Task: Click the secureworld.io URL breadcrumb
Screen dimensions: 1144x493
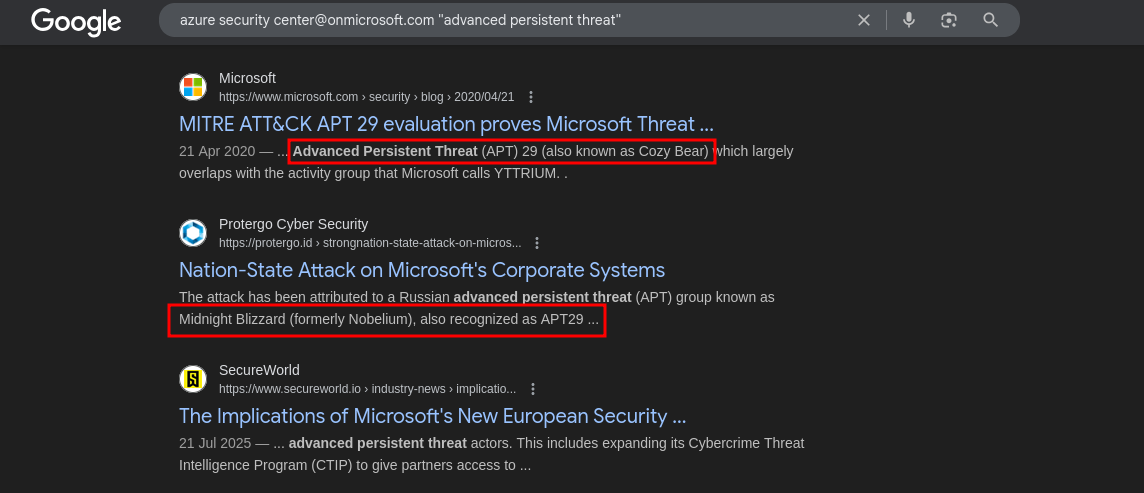Action: pos(367,389)
